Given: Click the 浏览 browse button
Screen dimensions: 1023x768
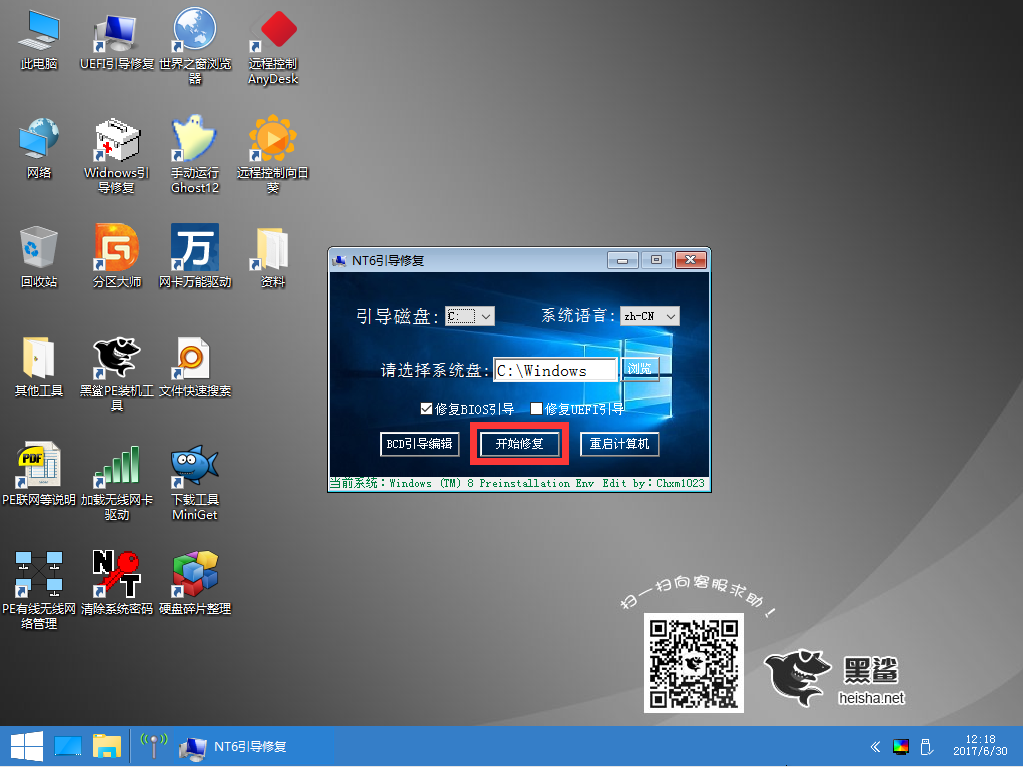Looking at the screenshot, I should tap(639, 369).
